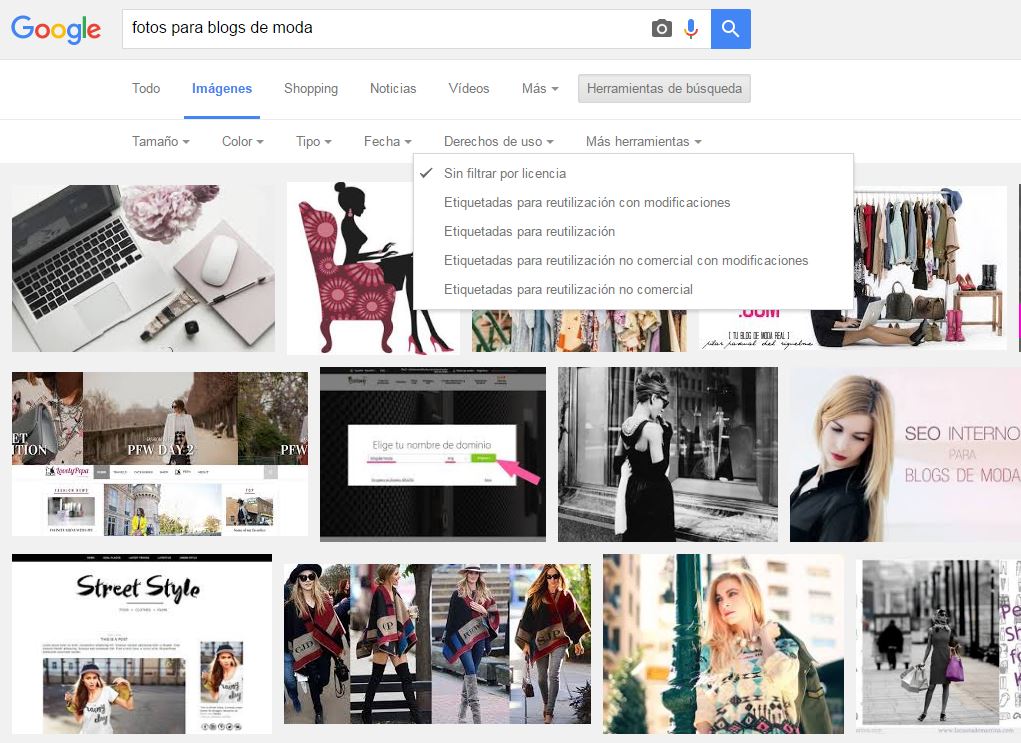Open the Color filter dropdown

pyautogui.click(x=242, y=141)
